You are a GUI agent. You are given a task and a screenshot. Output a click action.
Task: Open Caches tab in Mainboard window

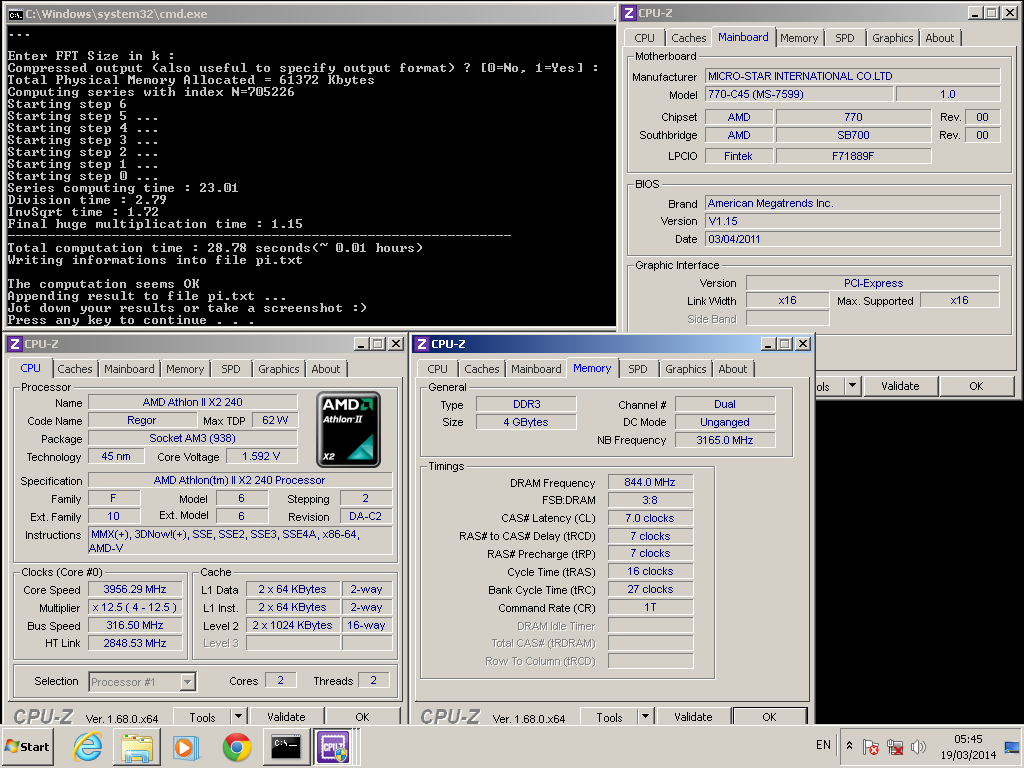pyautogui.click(x=688, y=38)
